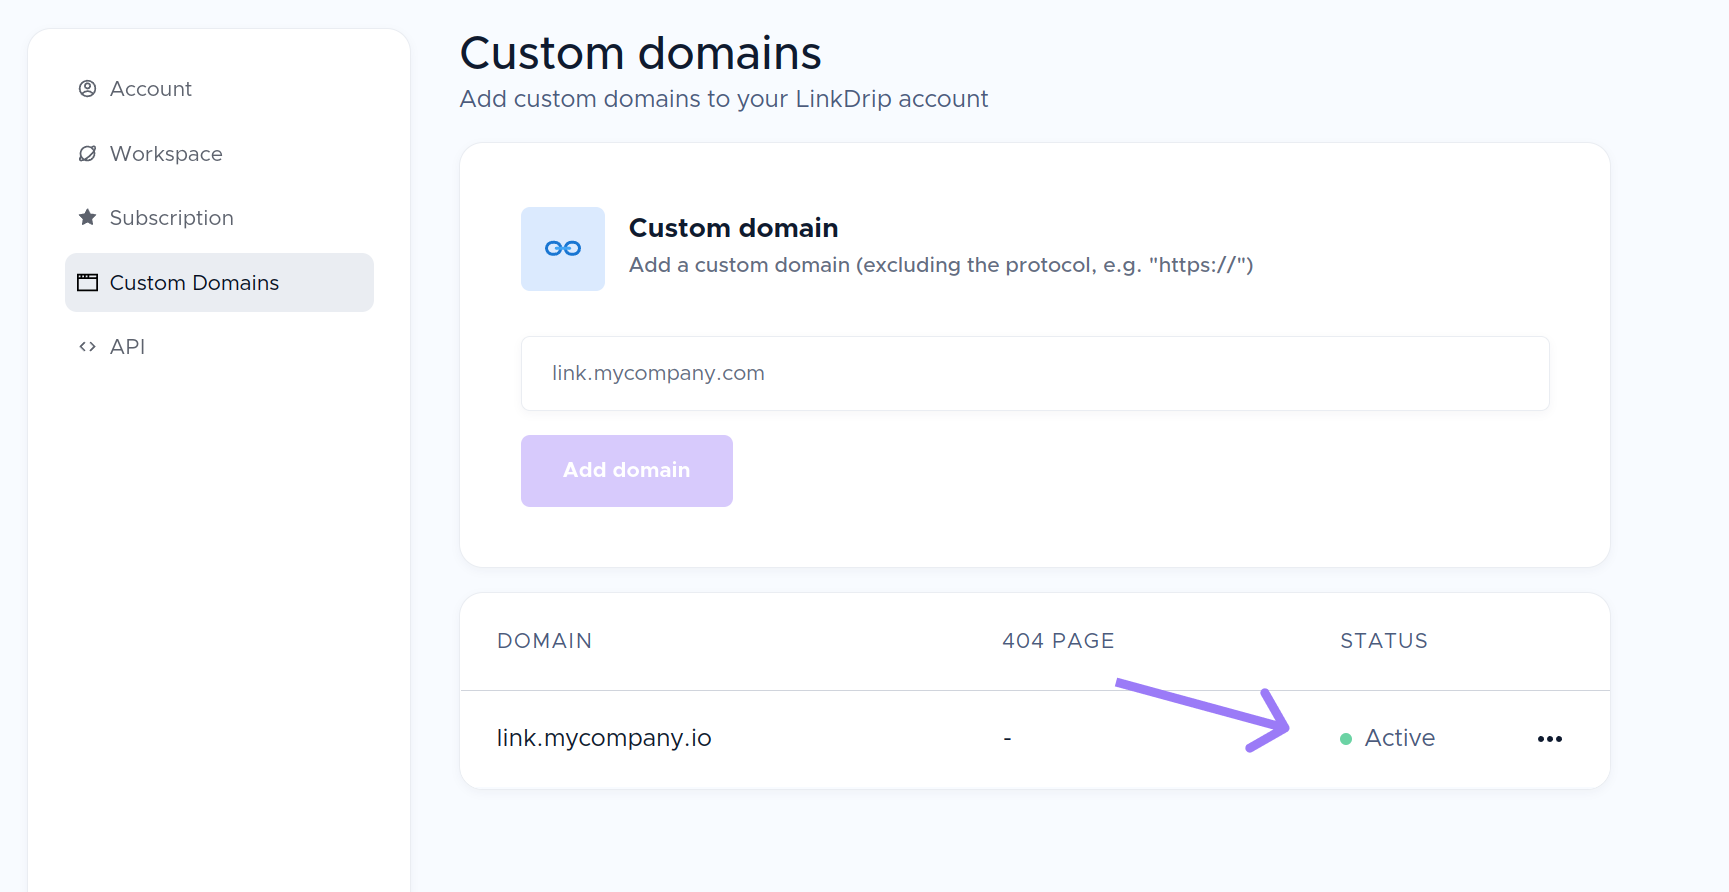Click the code brackets icon beside API
The image size is (1729, 892).
(88, 347)
